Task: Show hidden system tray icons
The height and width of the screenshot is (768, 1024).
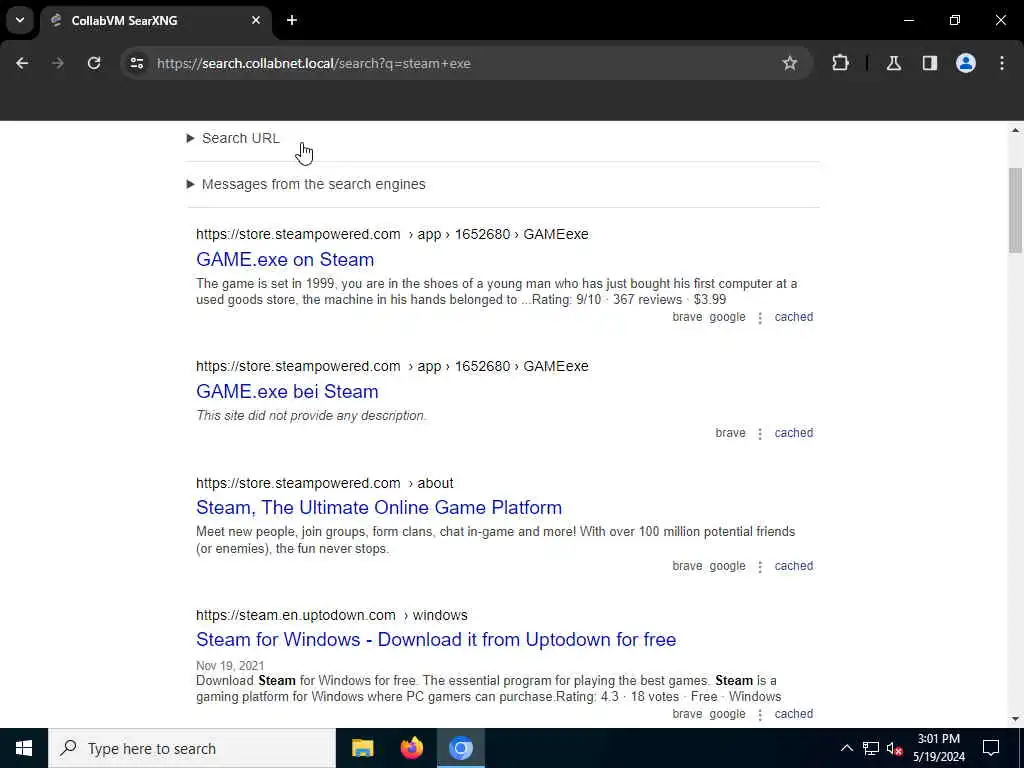Action: tap(846, 748)
